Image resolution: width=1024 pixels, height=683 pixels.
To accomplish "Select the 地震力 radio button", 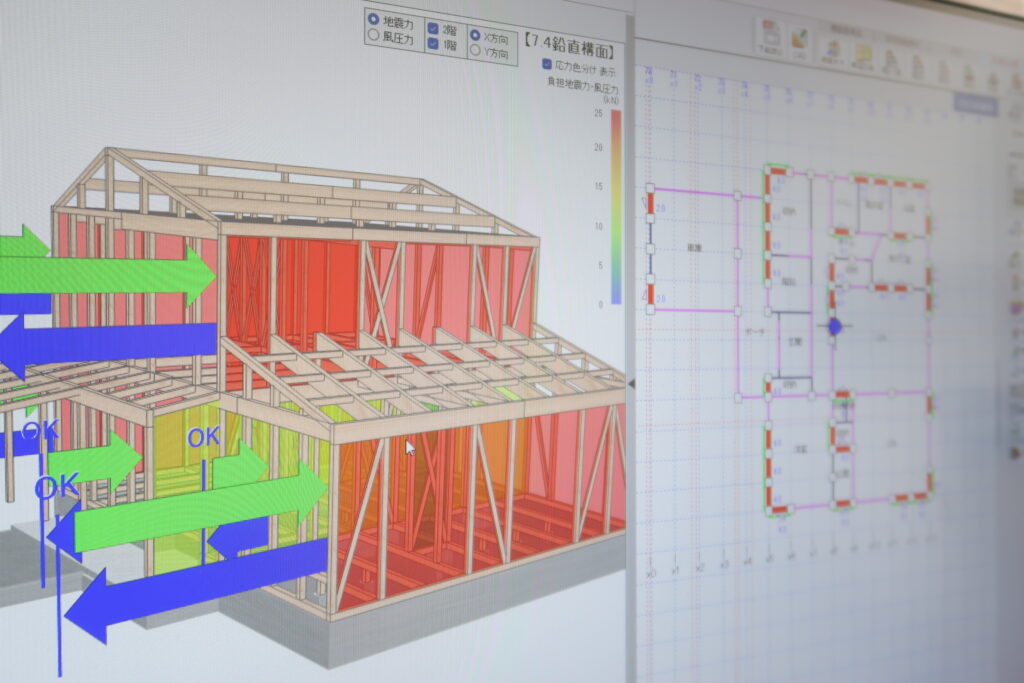I will [373, 19].
